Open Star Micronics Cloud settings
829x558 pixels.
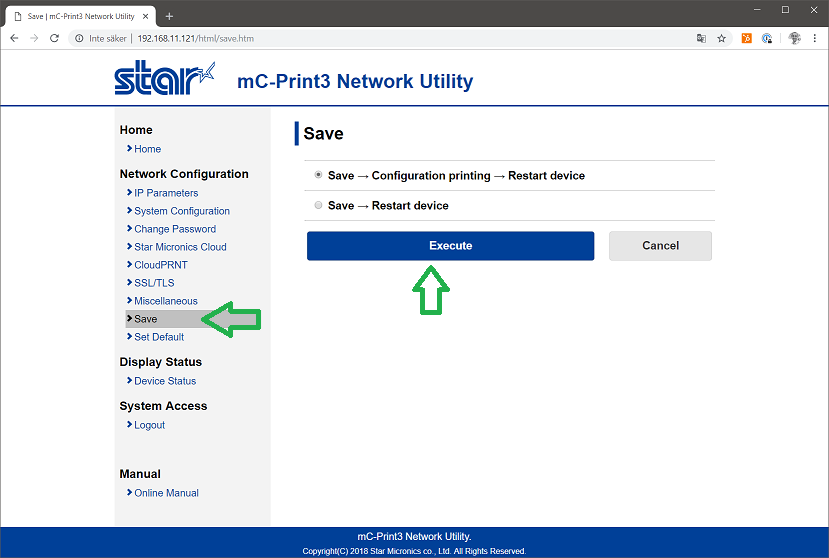tap(180, 247)
